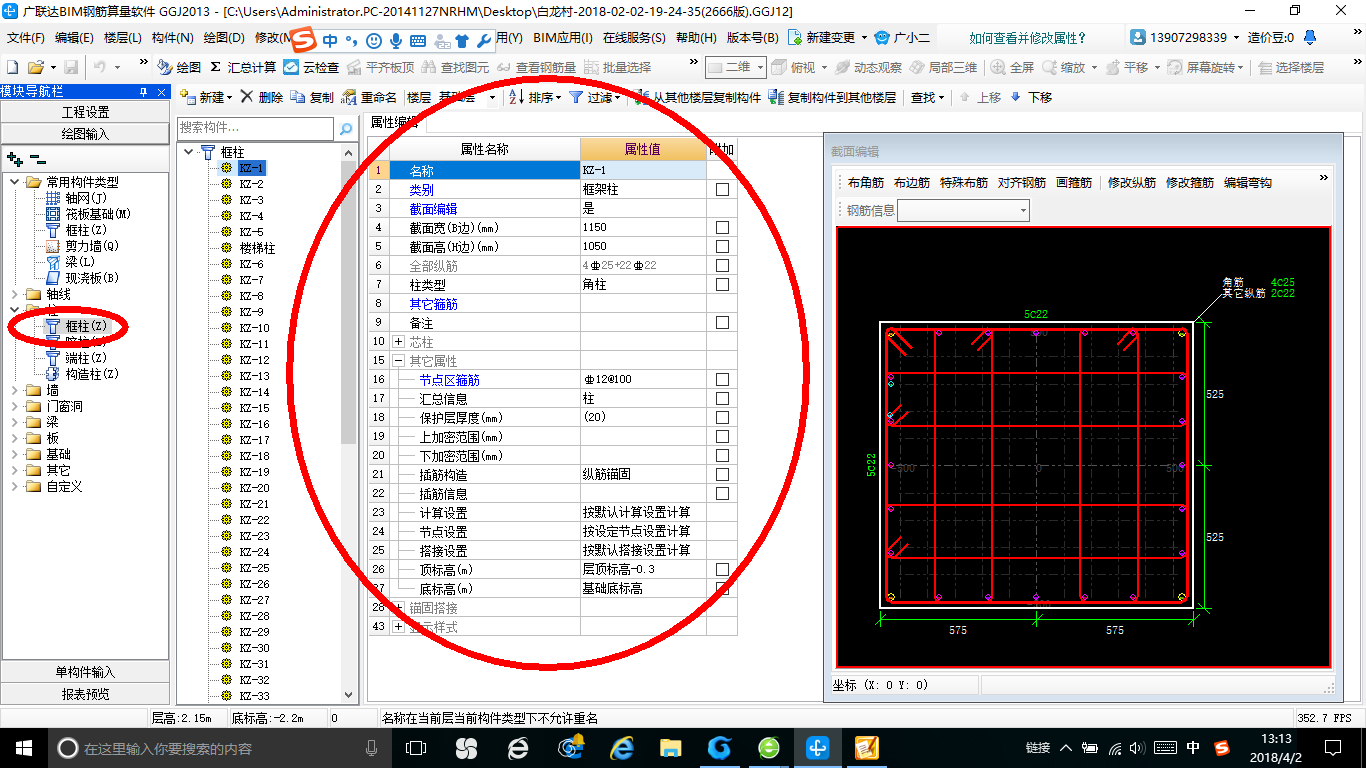Click 局部三维 partial 3D tool
The image size is (1366, 768).
click(x=943, y=67)
